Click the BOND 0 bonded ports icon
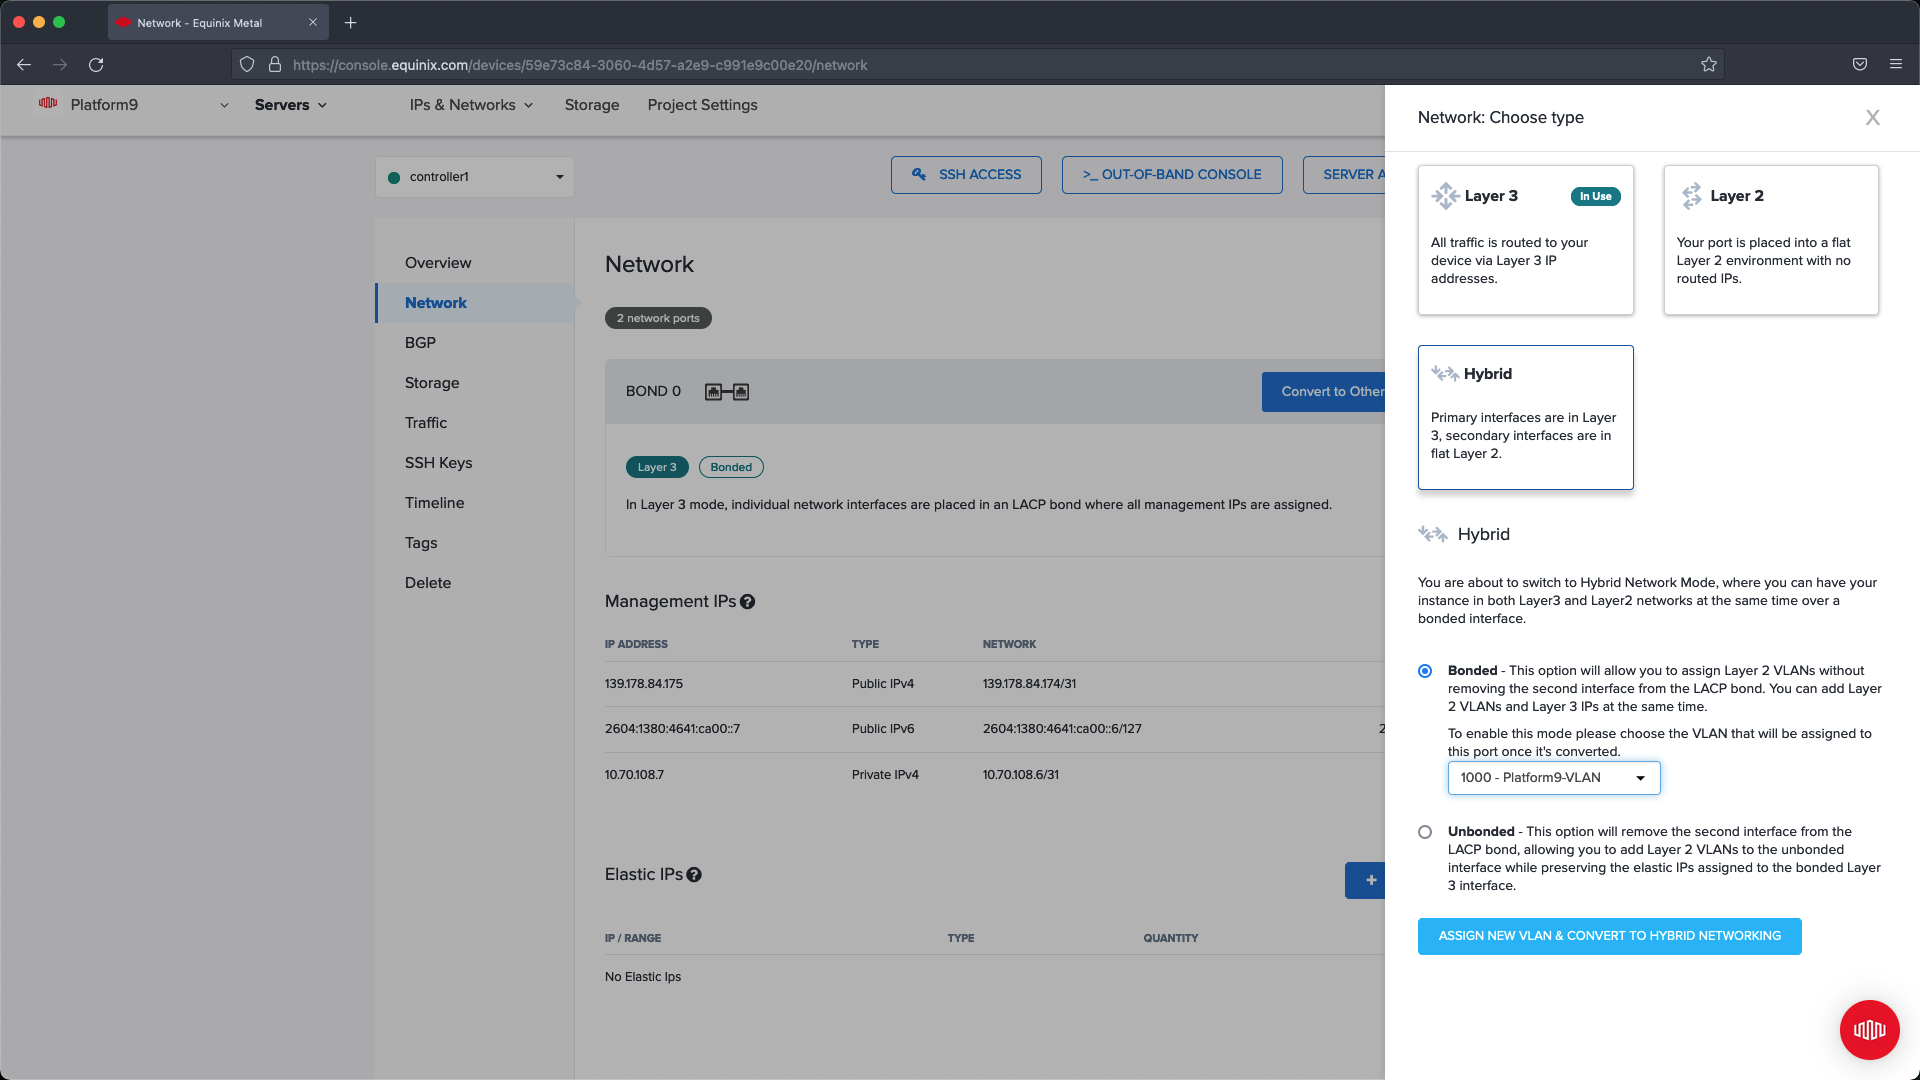This screenshot has width=1920, height=1080. [x=727, y=392]
